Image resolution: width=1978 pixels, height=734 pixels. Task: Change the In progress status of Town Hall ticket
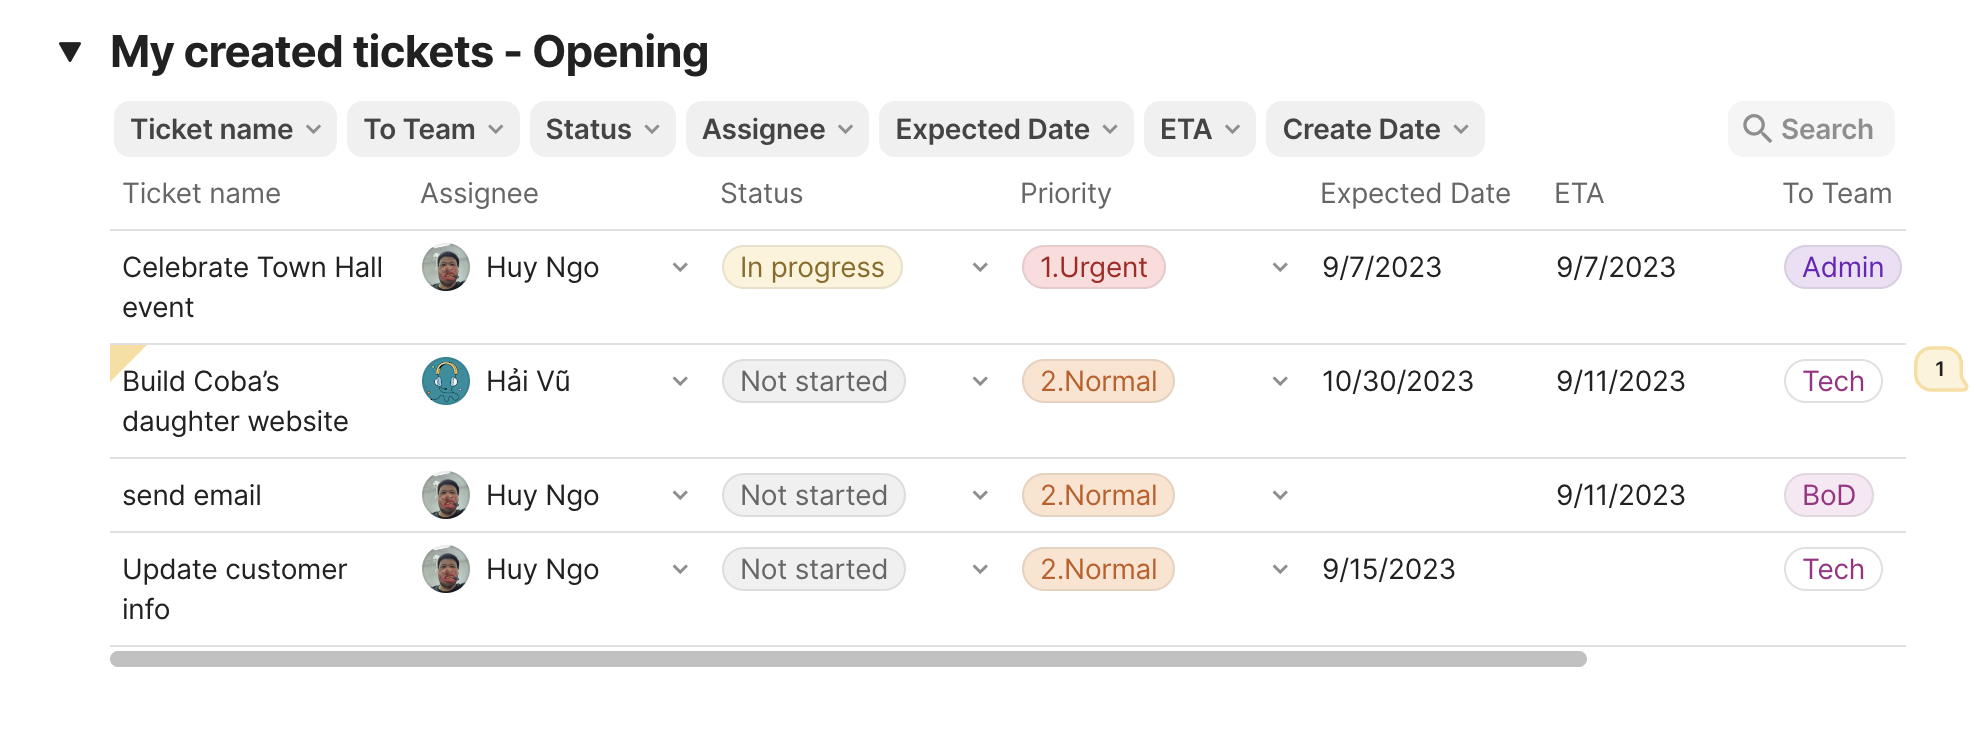click(x=812, y=268)
